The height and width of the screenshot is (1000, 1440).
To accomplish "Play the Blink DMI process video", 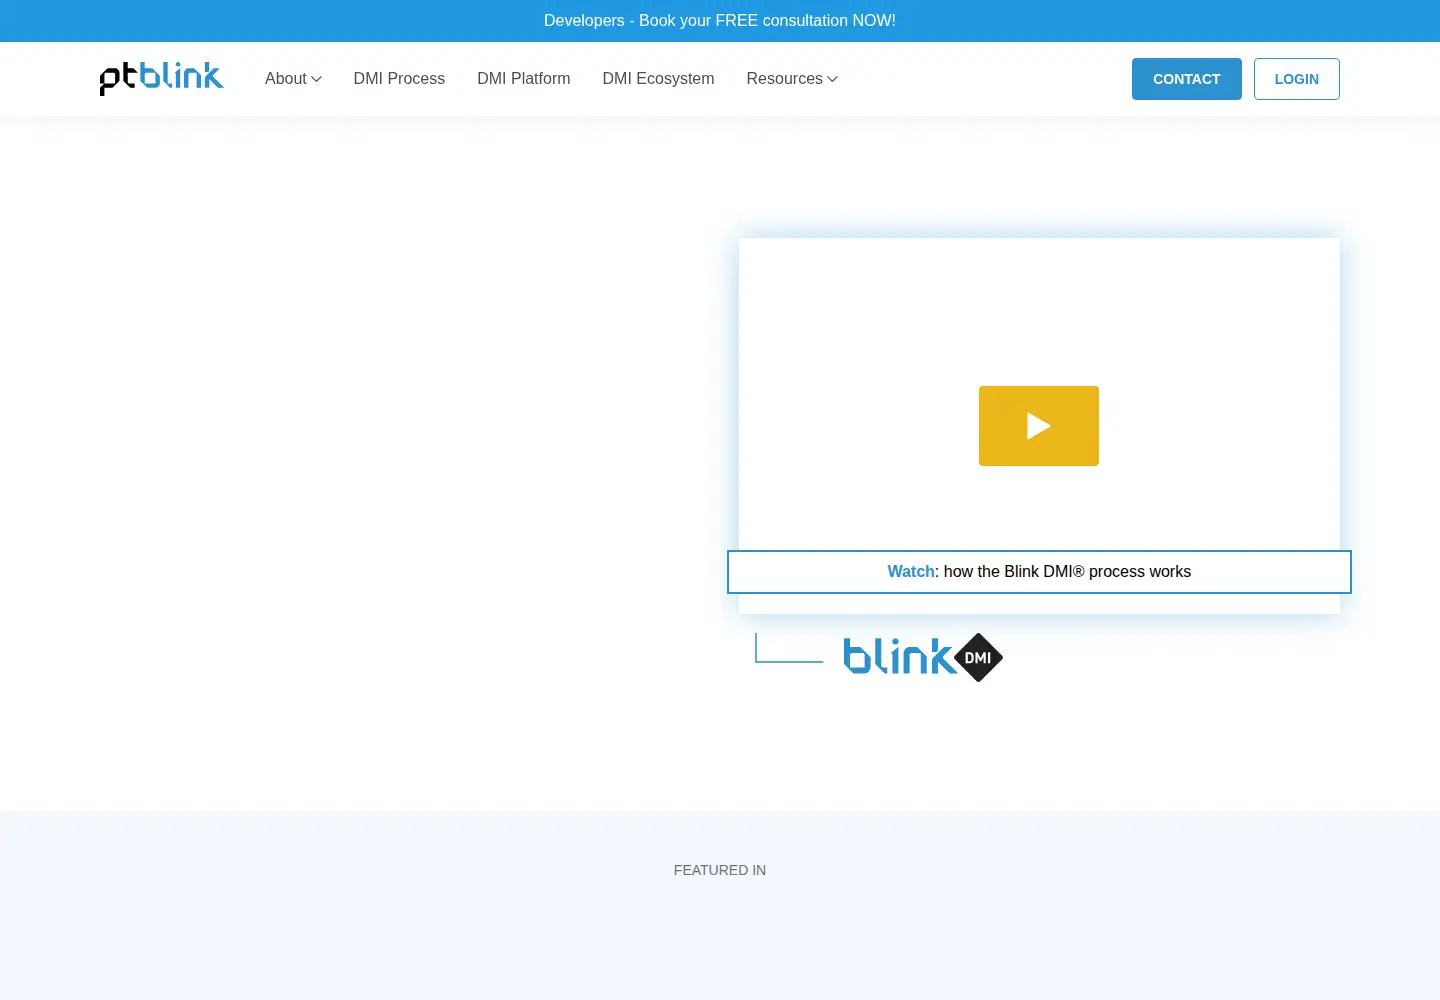I will tap(1038, 426).
